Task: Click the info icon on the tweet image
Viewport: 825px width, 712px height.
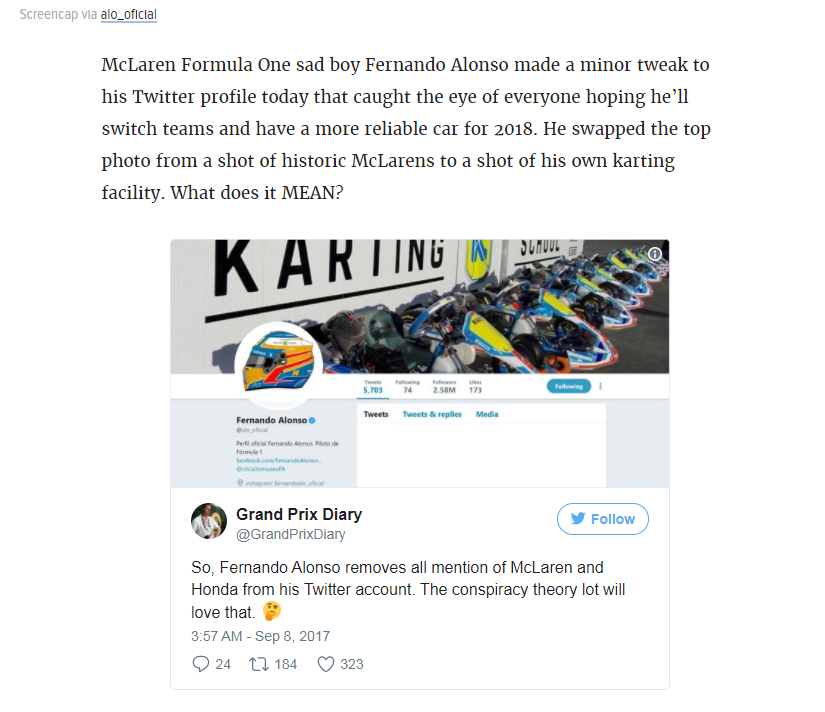Action: pyautogui.click(x=654, y=254)
